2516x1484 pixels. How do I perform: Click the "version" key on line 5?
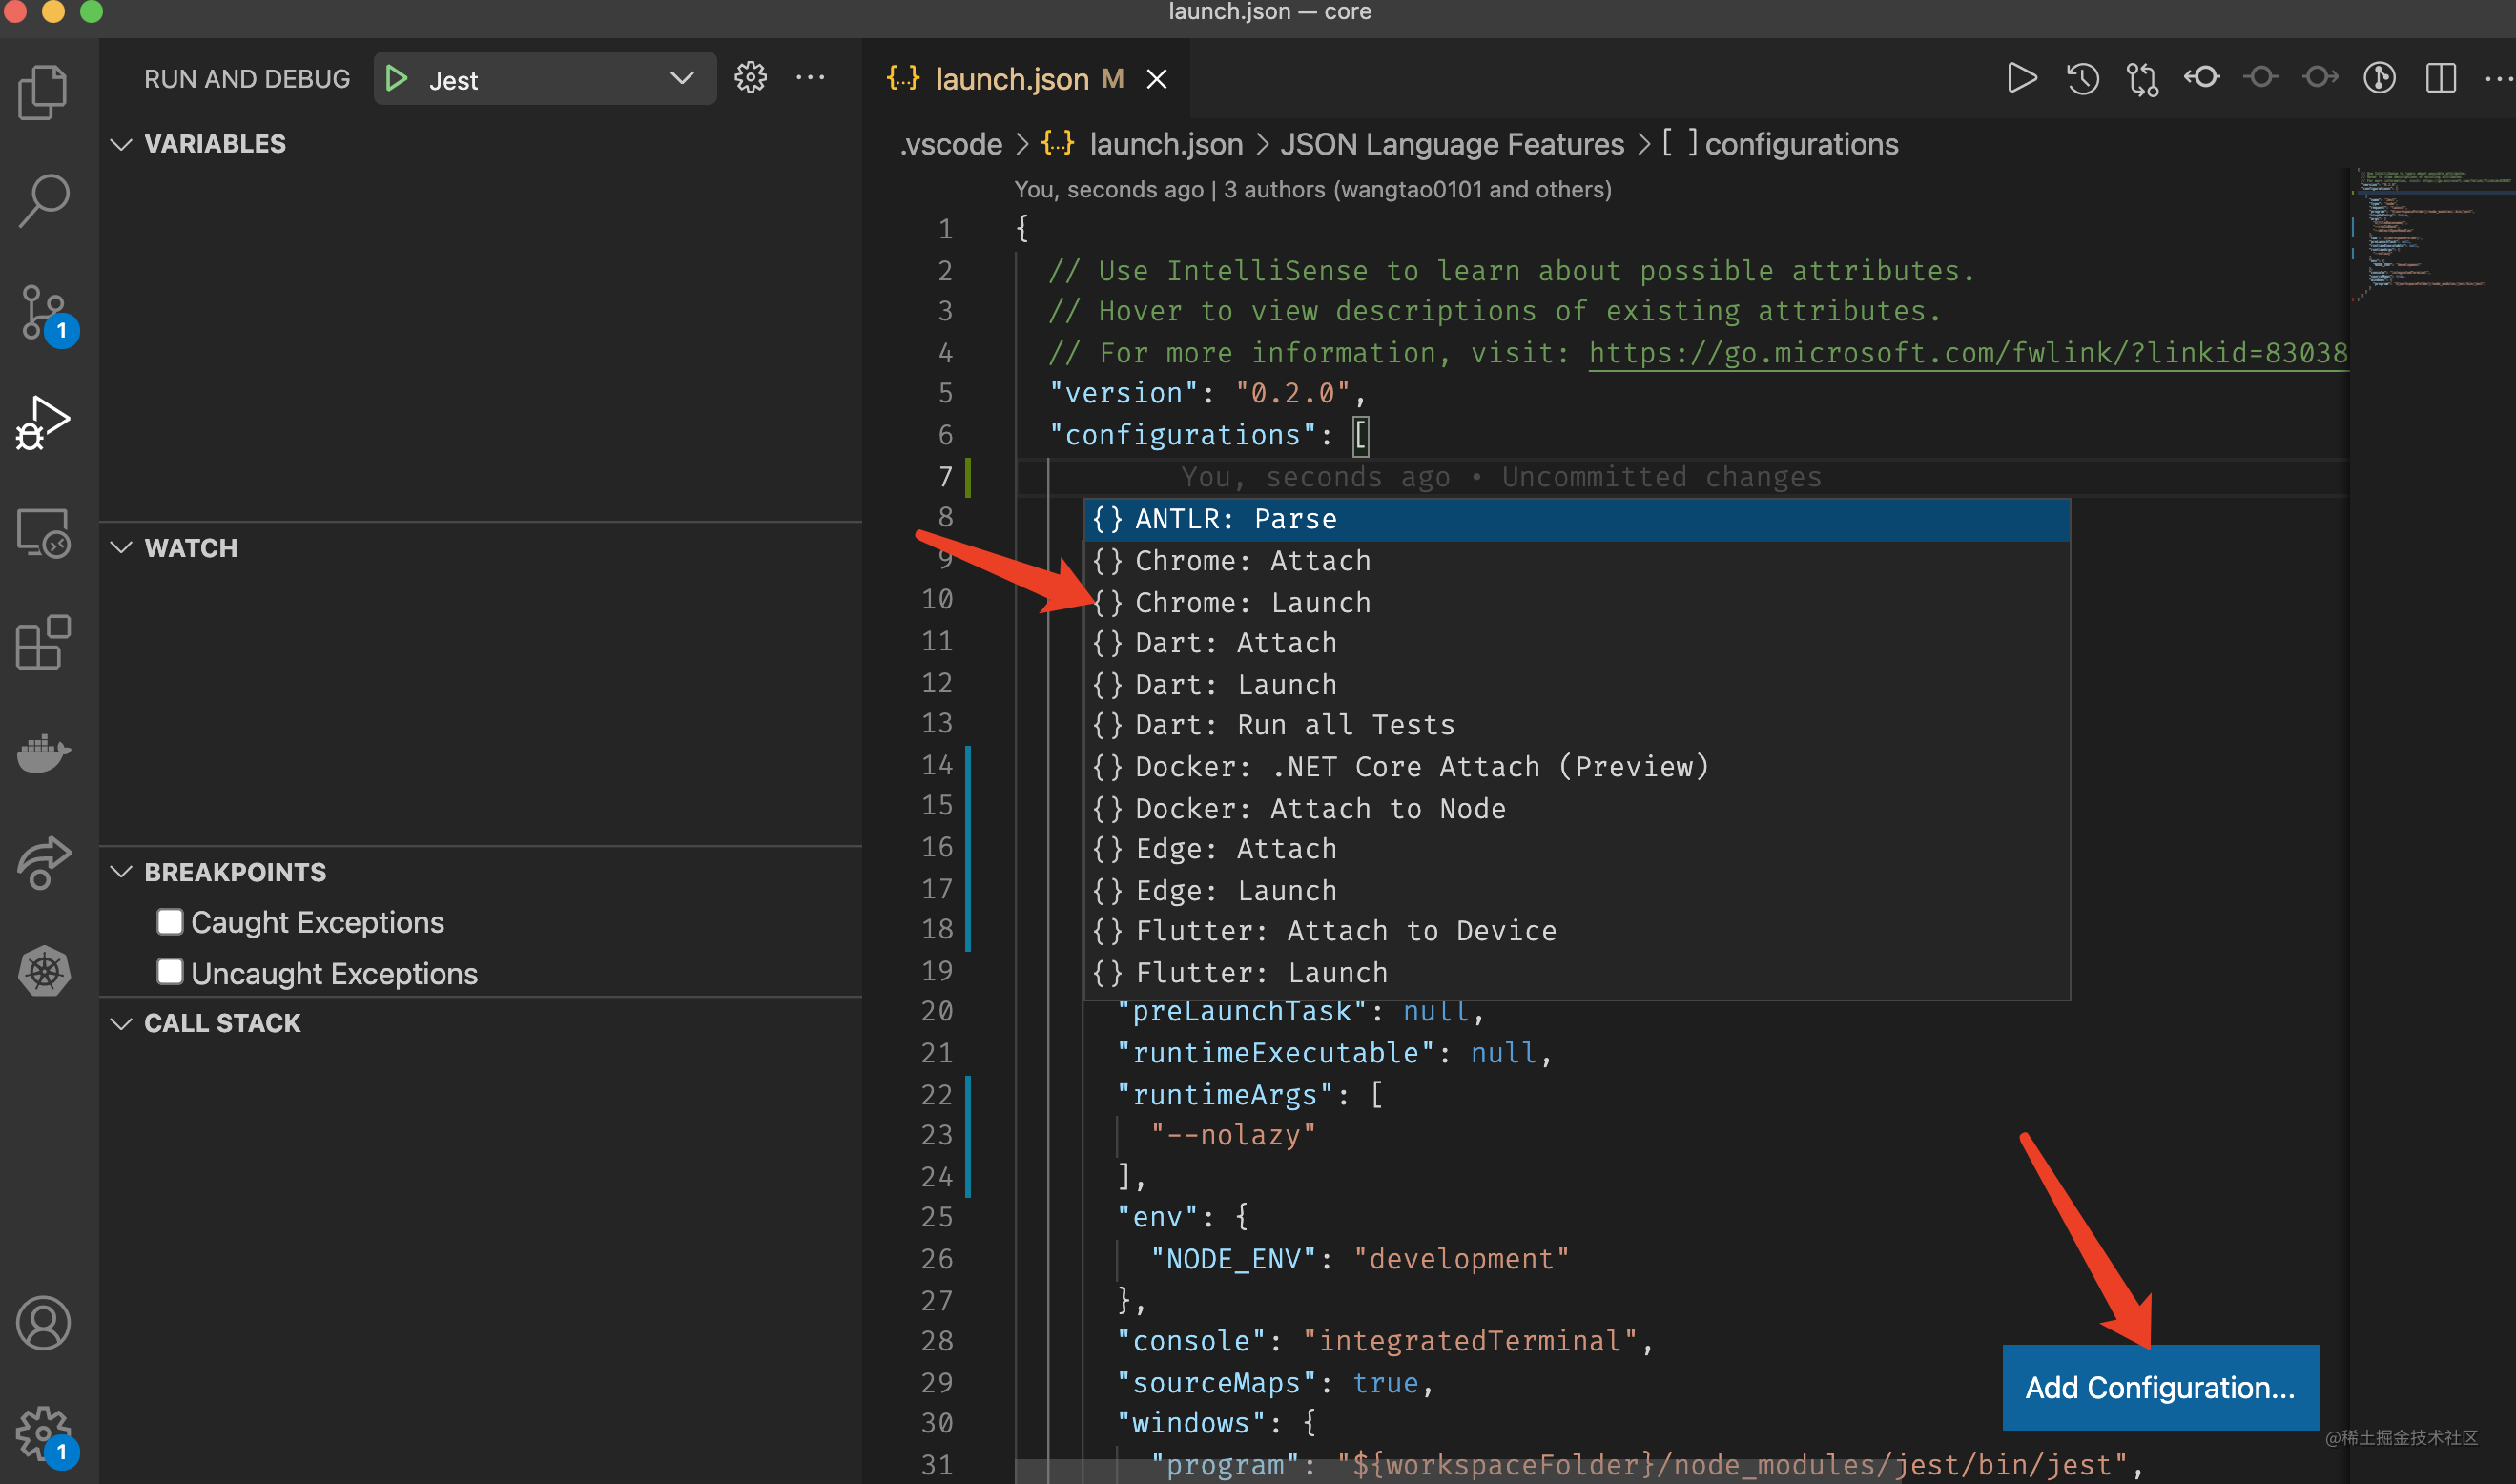1124,393
